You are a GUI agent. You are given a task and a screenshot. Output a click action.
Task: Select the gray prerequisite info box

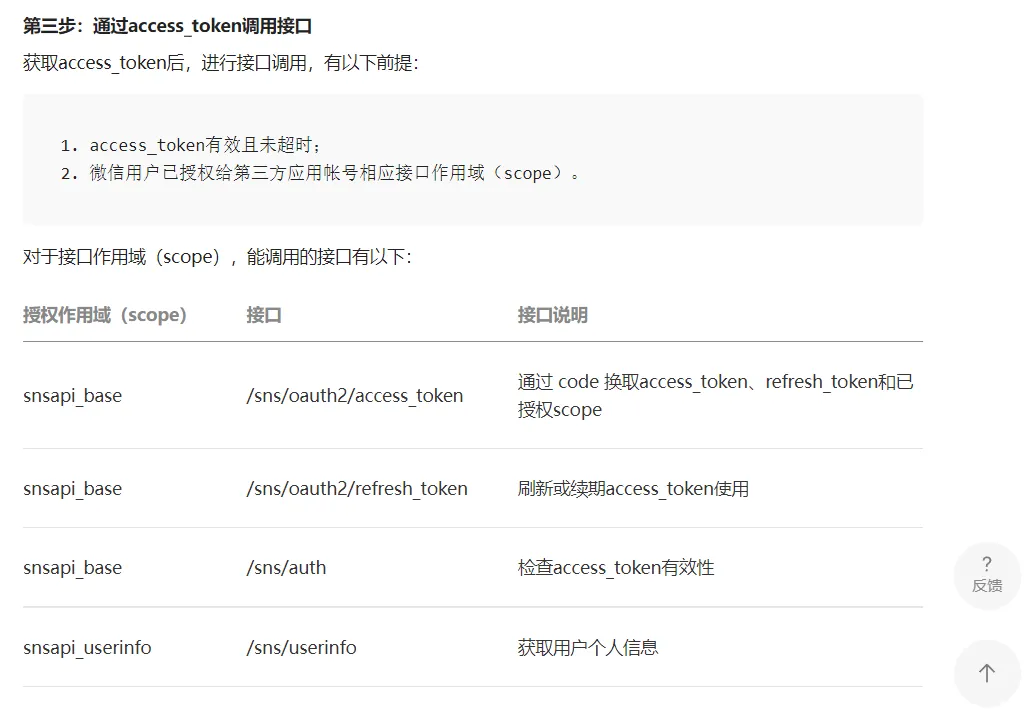473,158
